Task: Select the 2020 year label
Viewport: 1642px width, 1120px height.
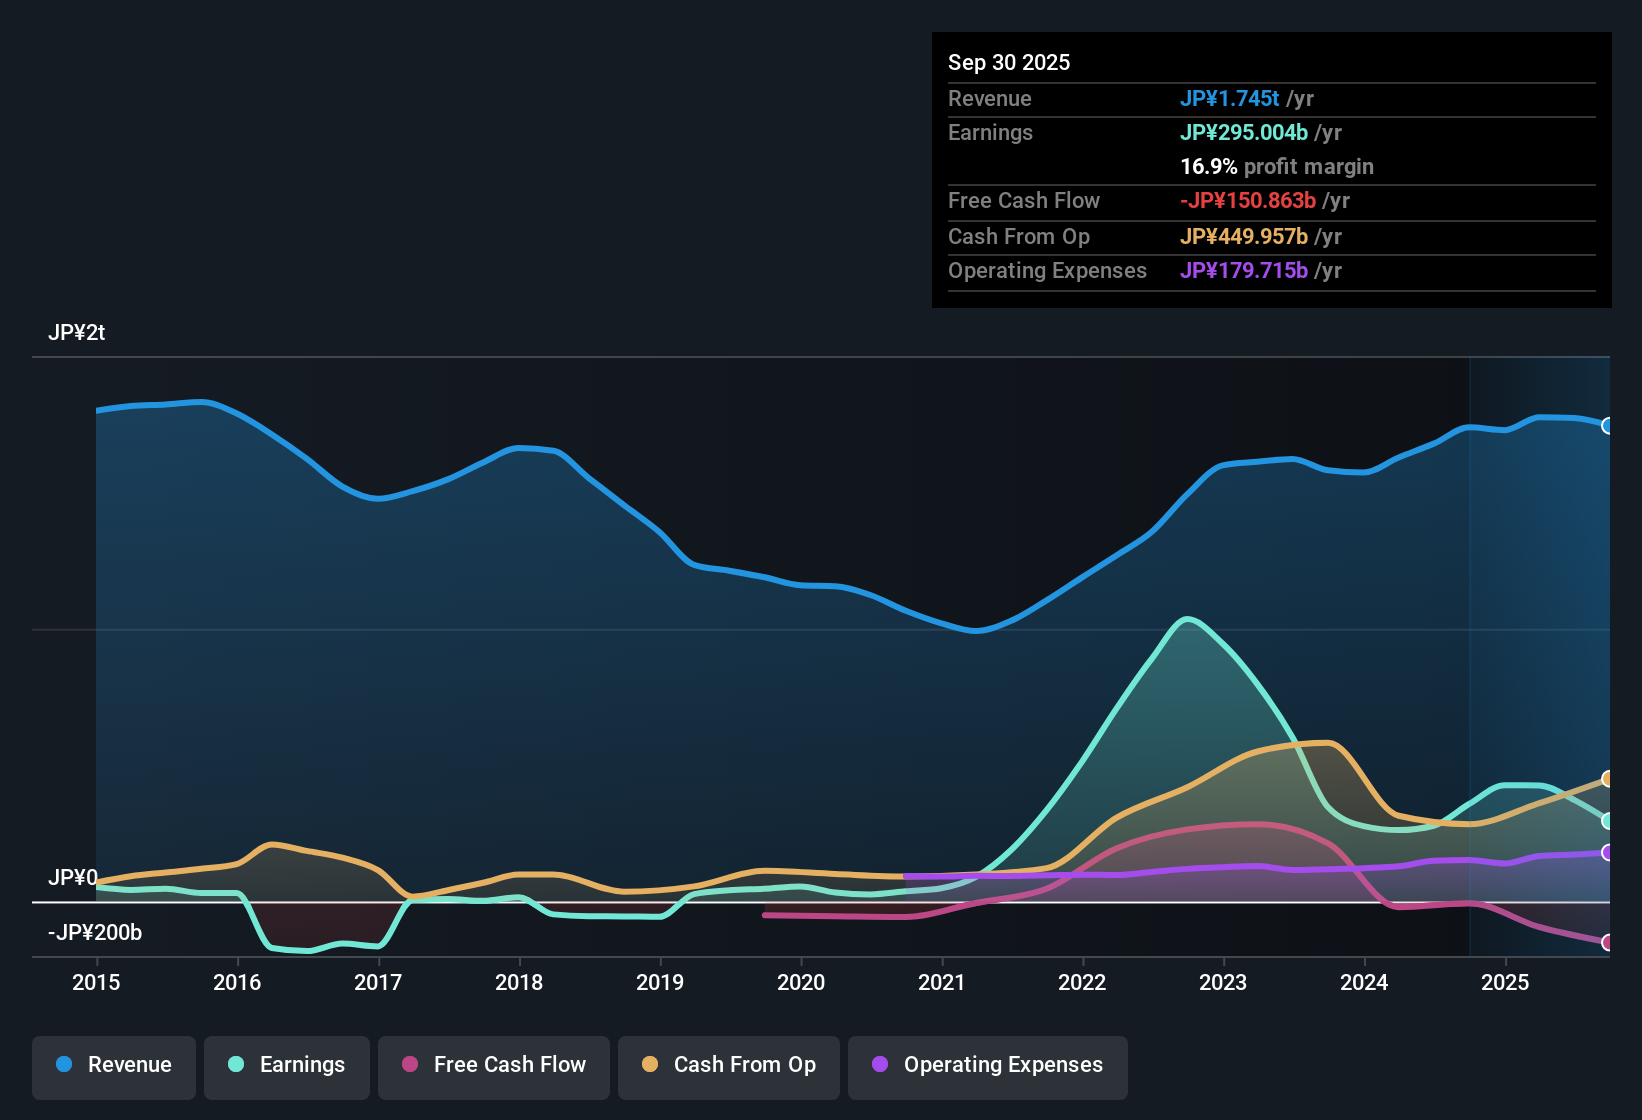Action: tap(801, 983)
